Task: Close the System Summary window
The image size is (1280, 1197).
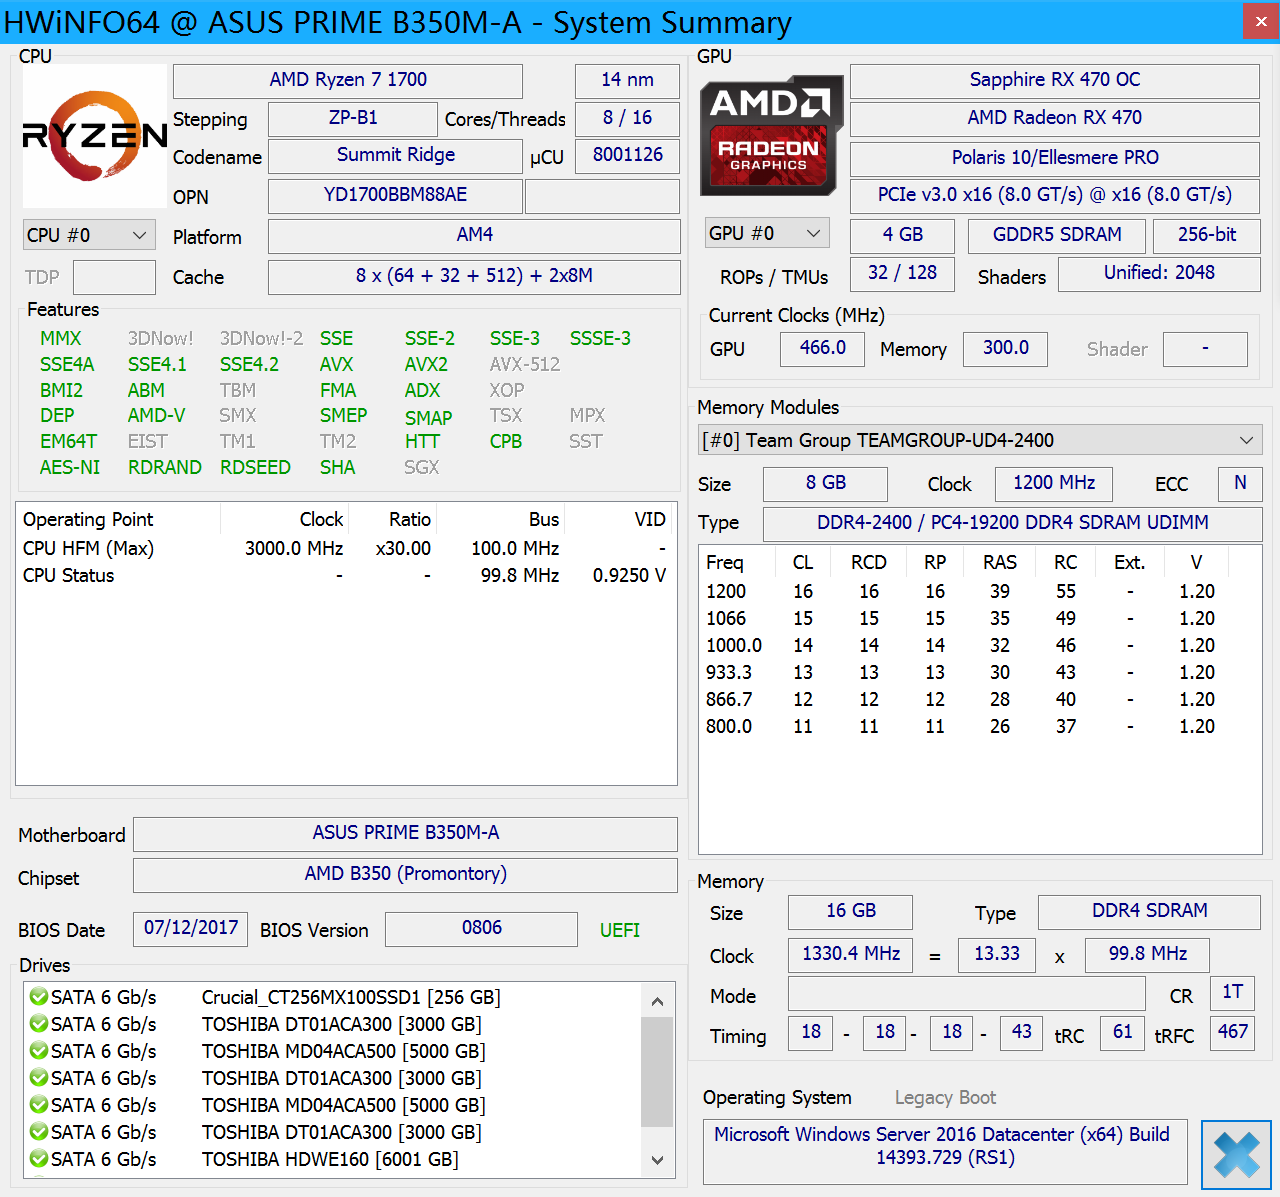Action: tap(1261, 21)
